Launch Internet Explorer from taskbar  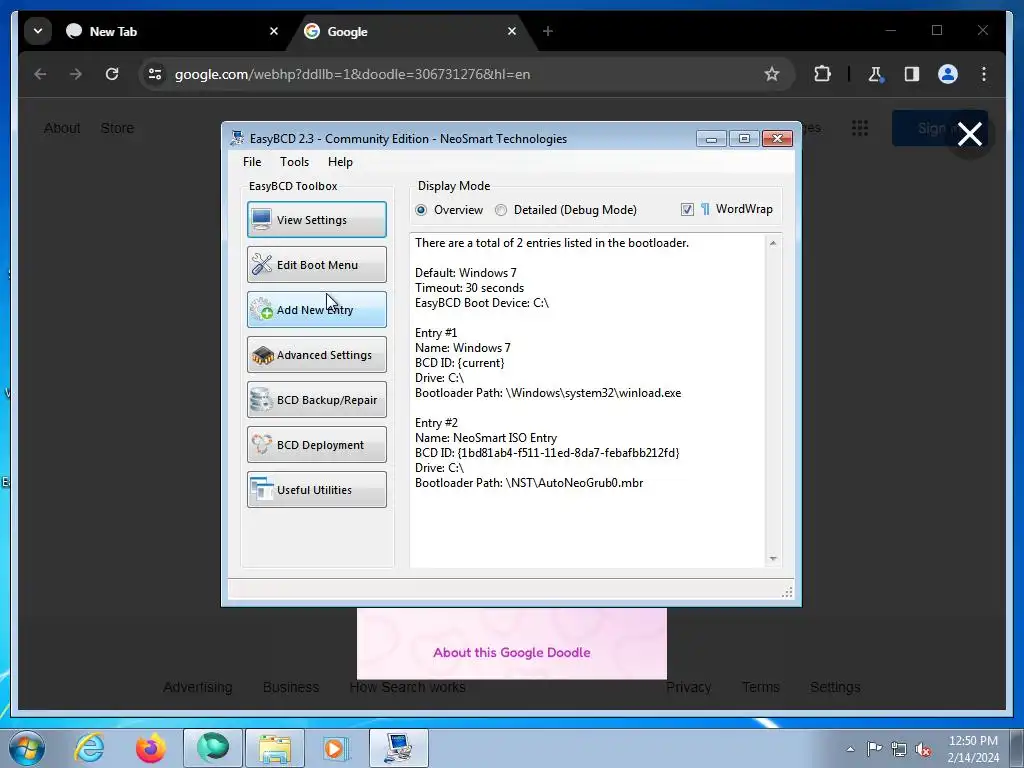point(89,748)
